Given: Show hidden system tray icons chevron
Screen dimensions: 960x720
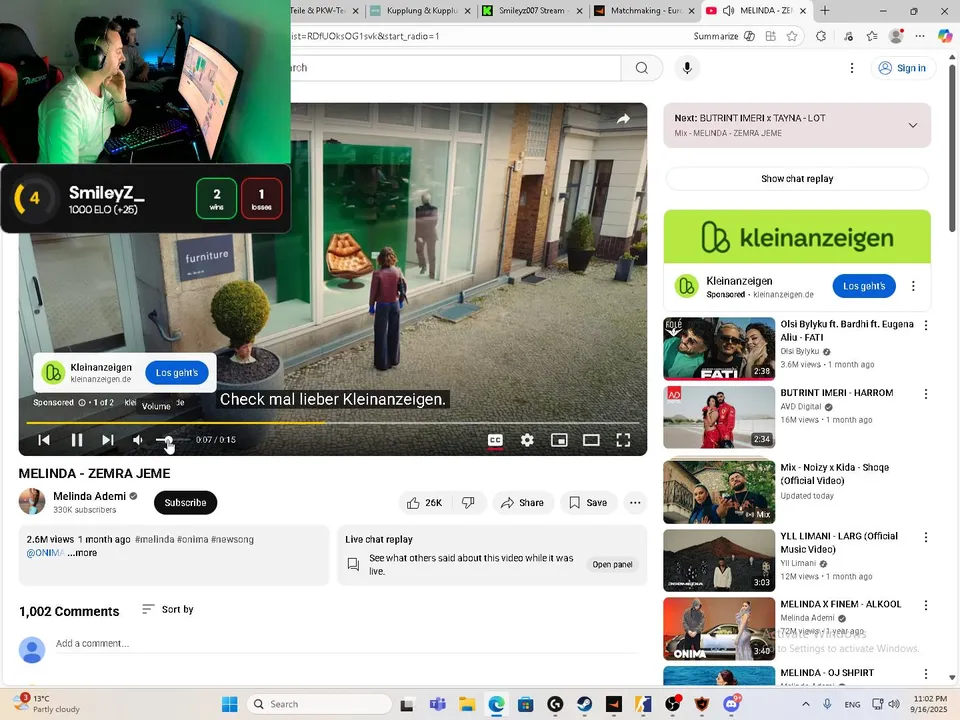Looking at the screenshot, I should click(806, 704).
